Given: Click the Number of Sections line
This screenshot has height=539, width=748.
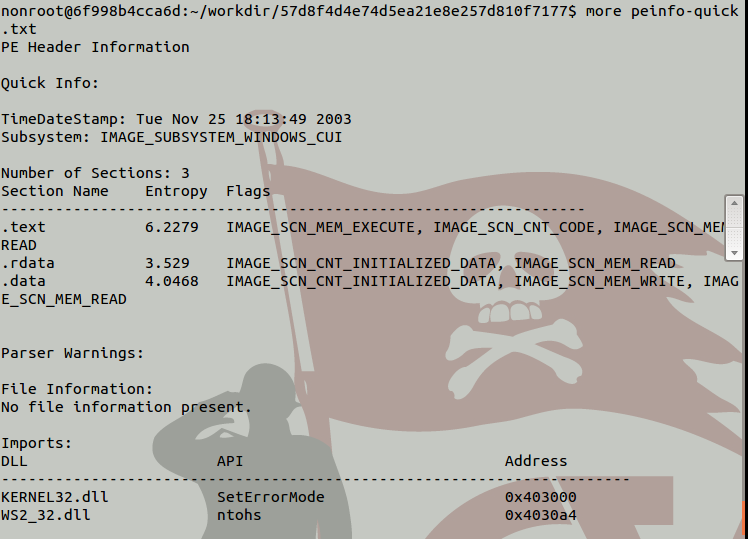Looking at the screenshot, I should [x=95, y=173].
